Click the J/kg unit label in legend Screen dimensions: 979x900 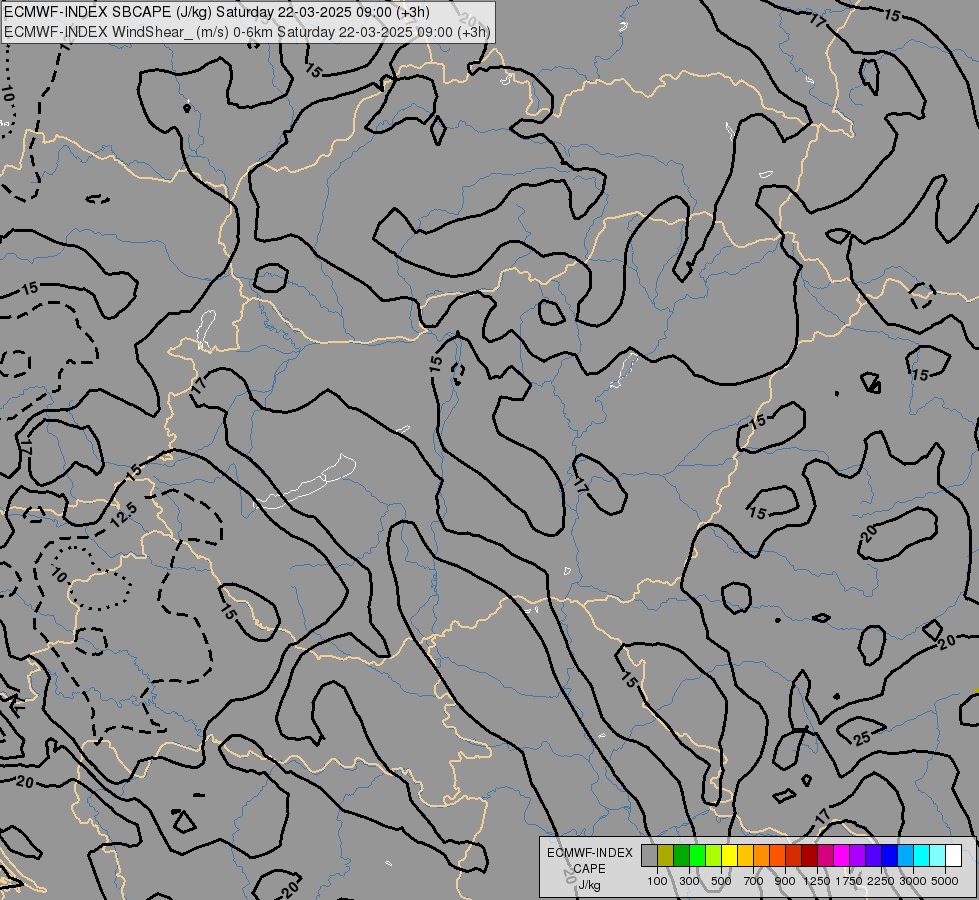coord(589,885)
